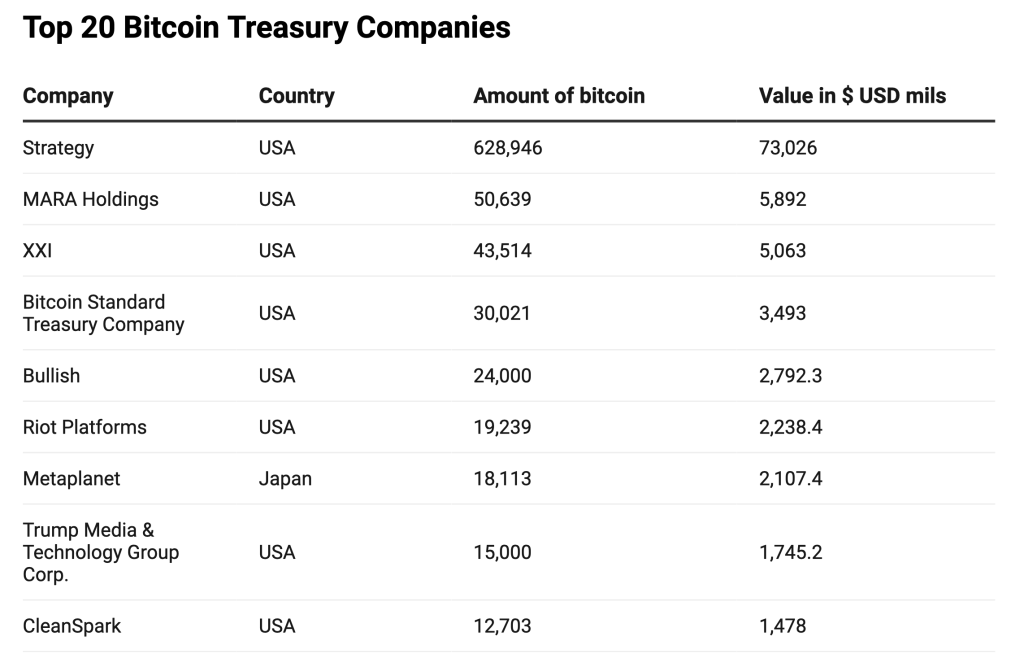Image resolution: width=1024 pixels, height=654 pixels.
Task: Click the Country column header
Action: [x=296, y=96]
